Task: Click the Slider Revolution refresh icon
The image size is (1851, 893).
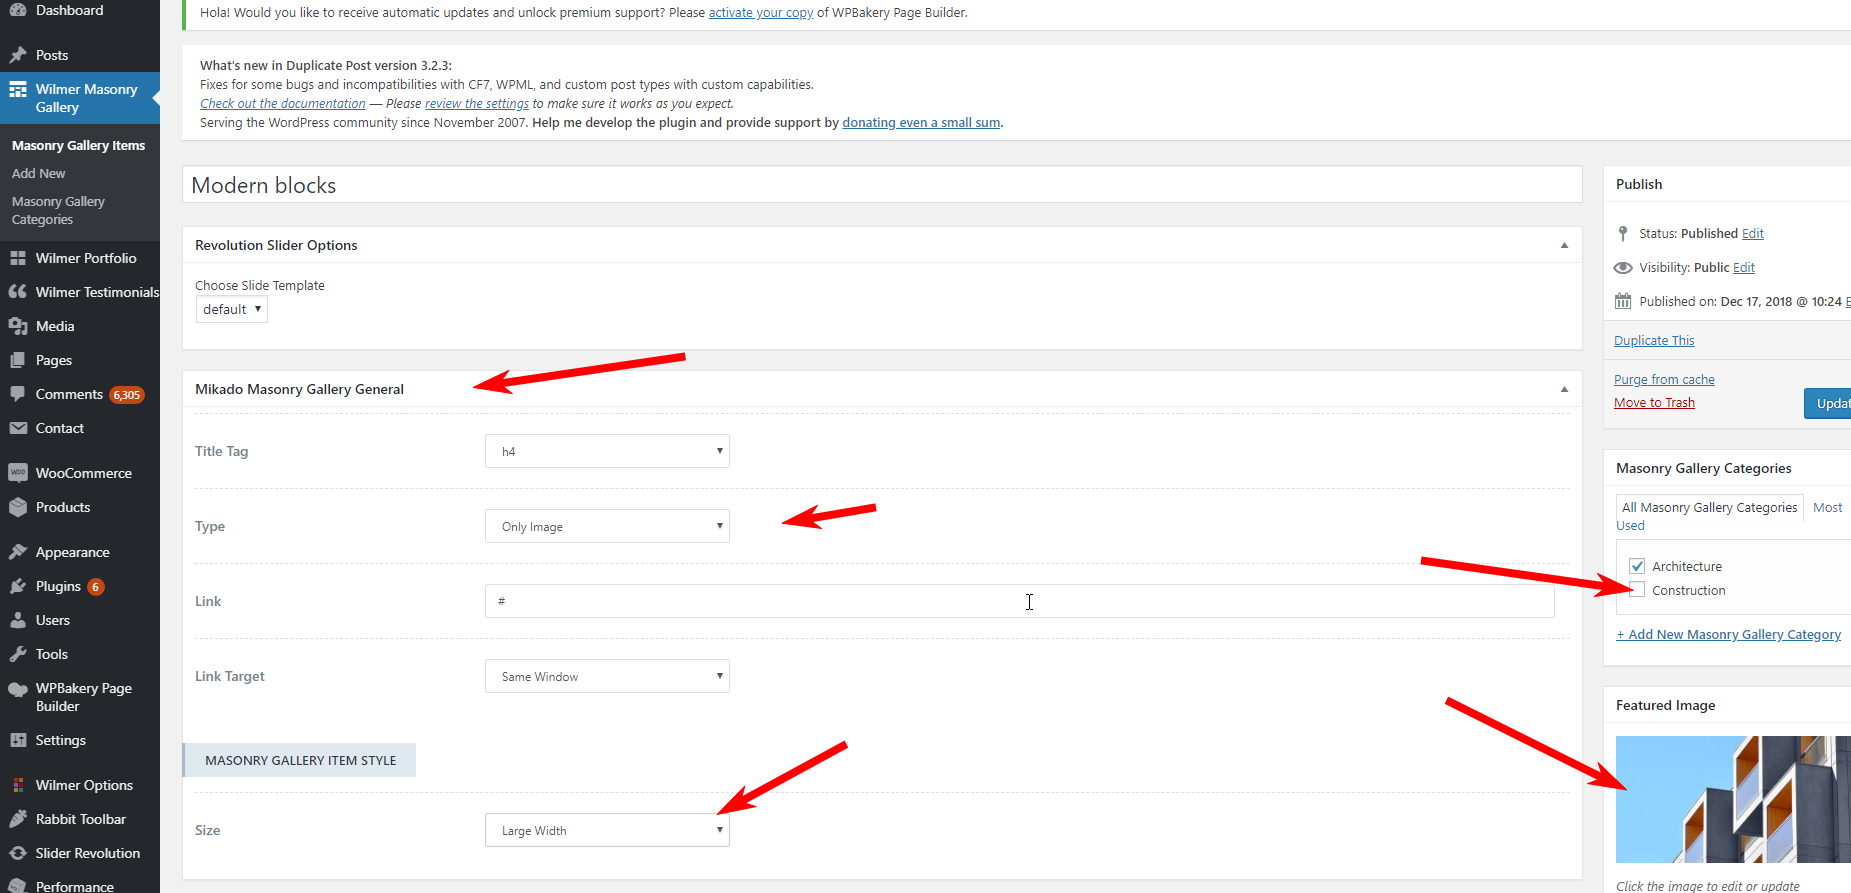Action: (18, 853)
